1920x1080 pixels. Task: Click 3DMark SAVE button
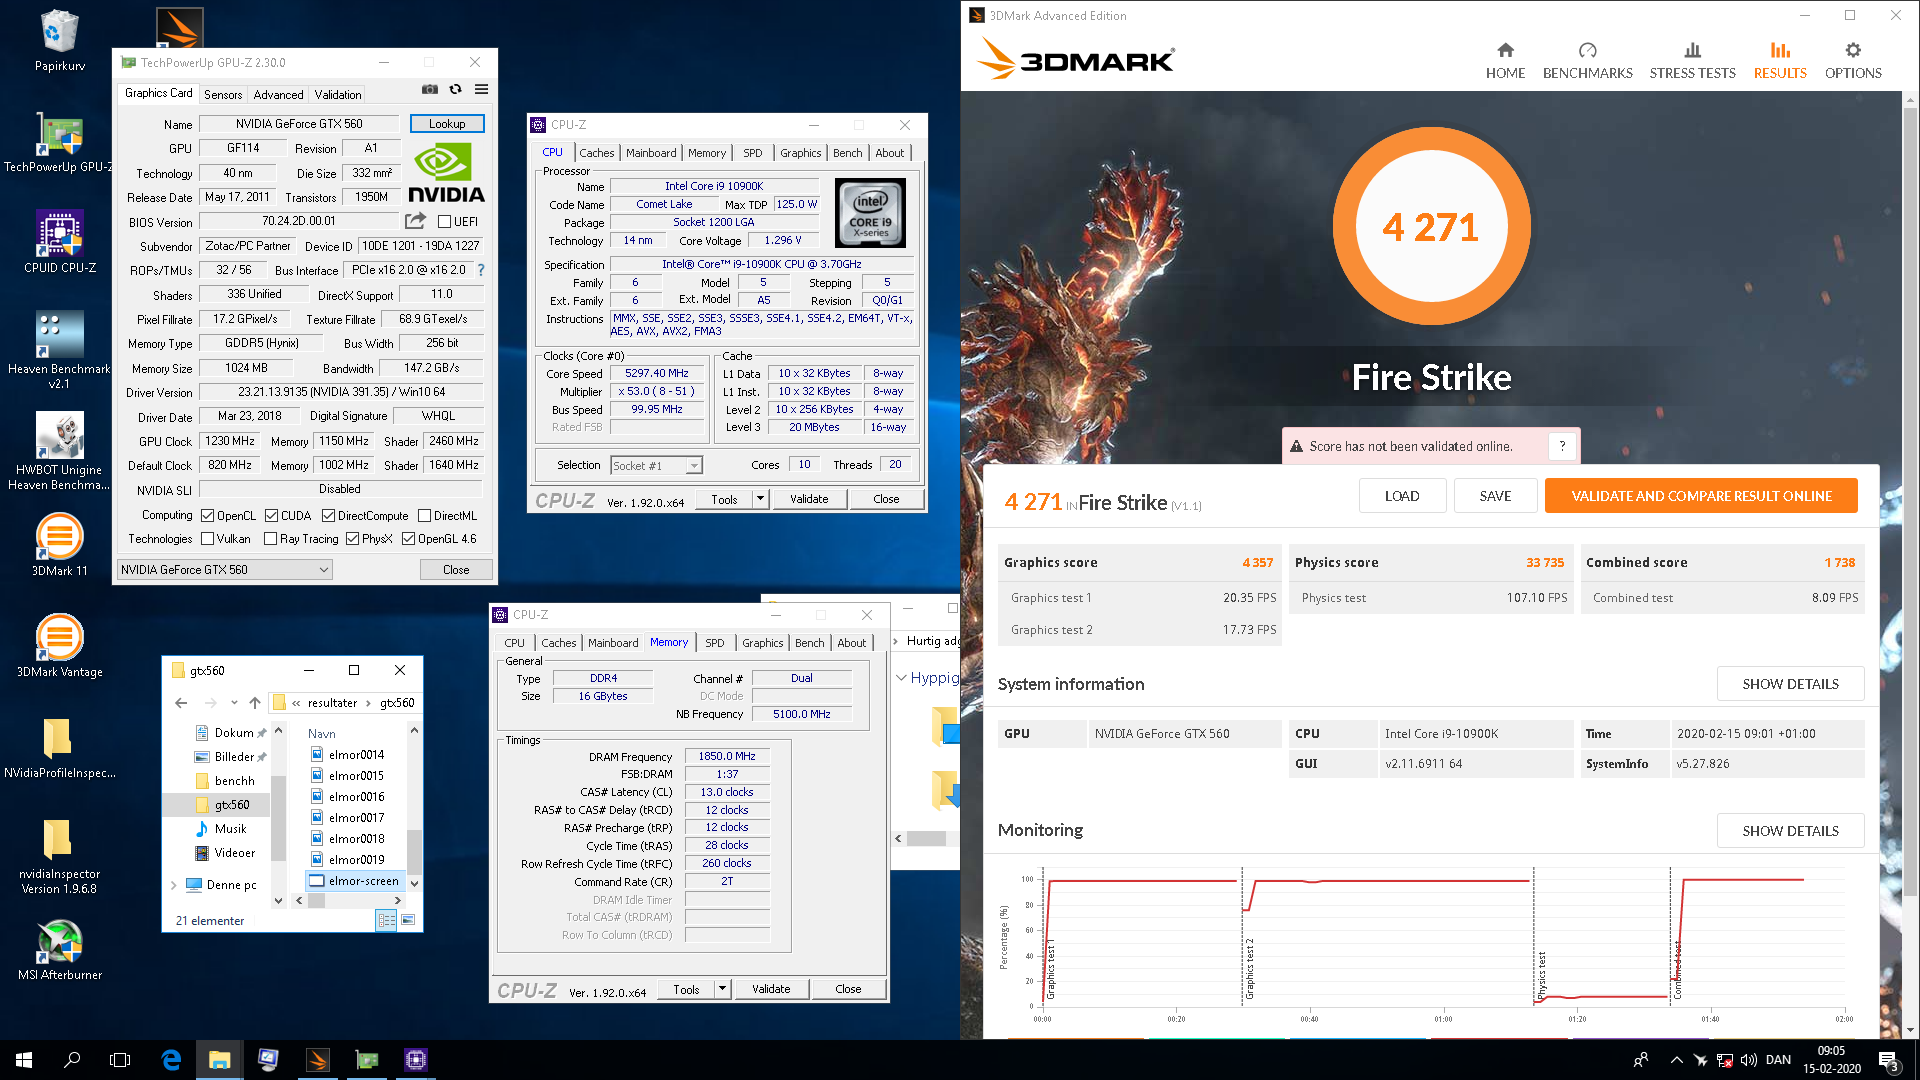pos(1495,496)
